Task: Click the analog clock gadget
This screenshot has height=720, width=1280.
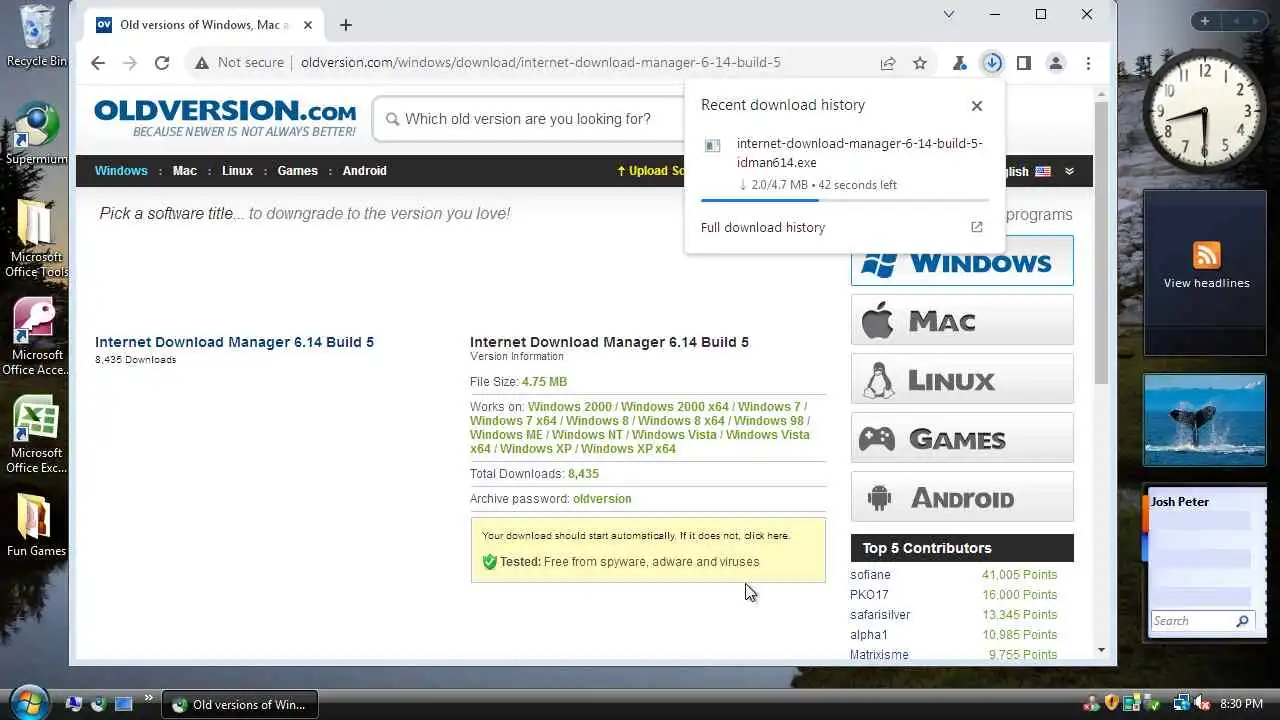Action: point(1204,110)
